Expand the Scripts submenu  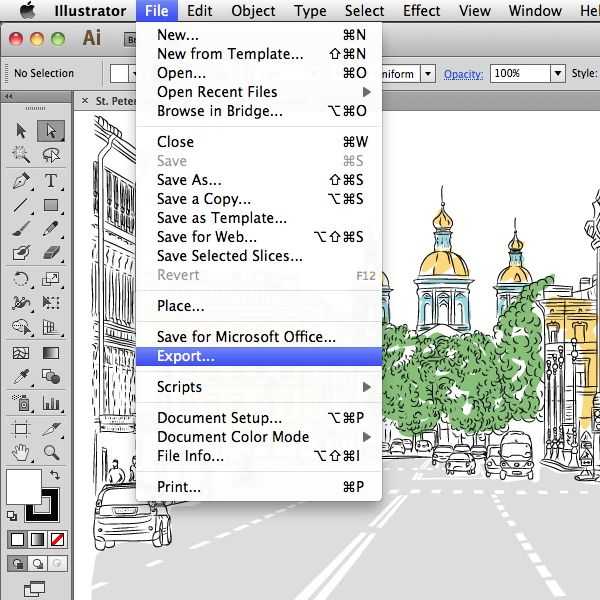[259, 387]
